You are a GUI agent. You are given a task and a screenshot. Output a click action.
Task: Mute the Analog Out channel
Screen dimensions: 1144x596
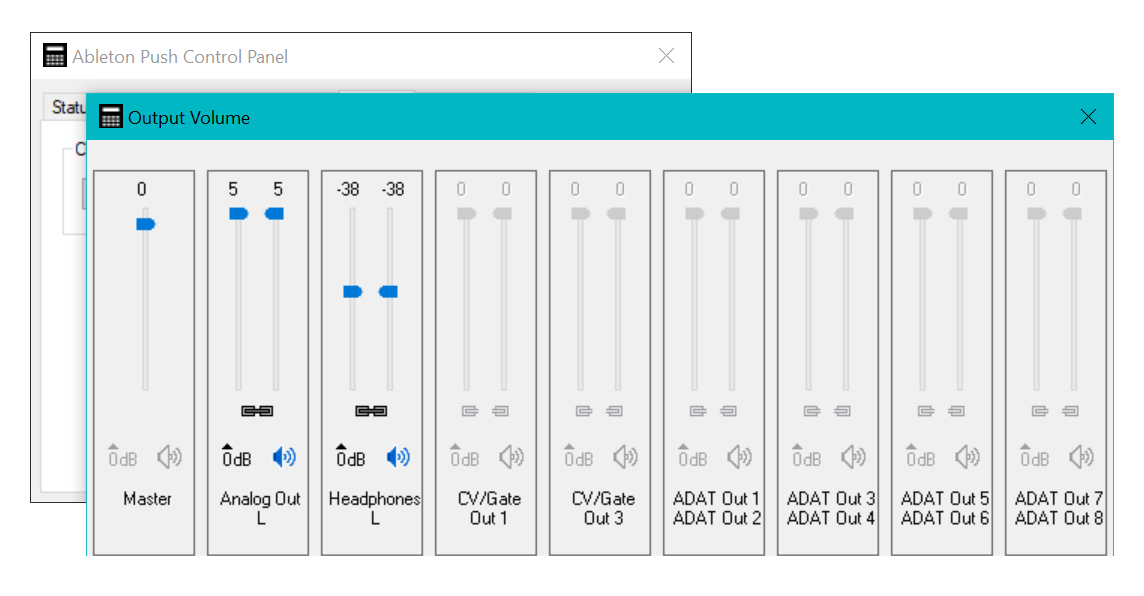click(x=284, y=457)
